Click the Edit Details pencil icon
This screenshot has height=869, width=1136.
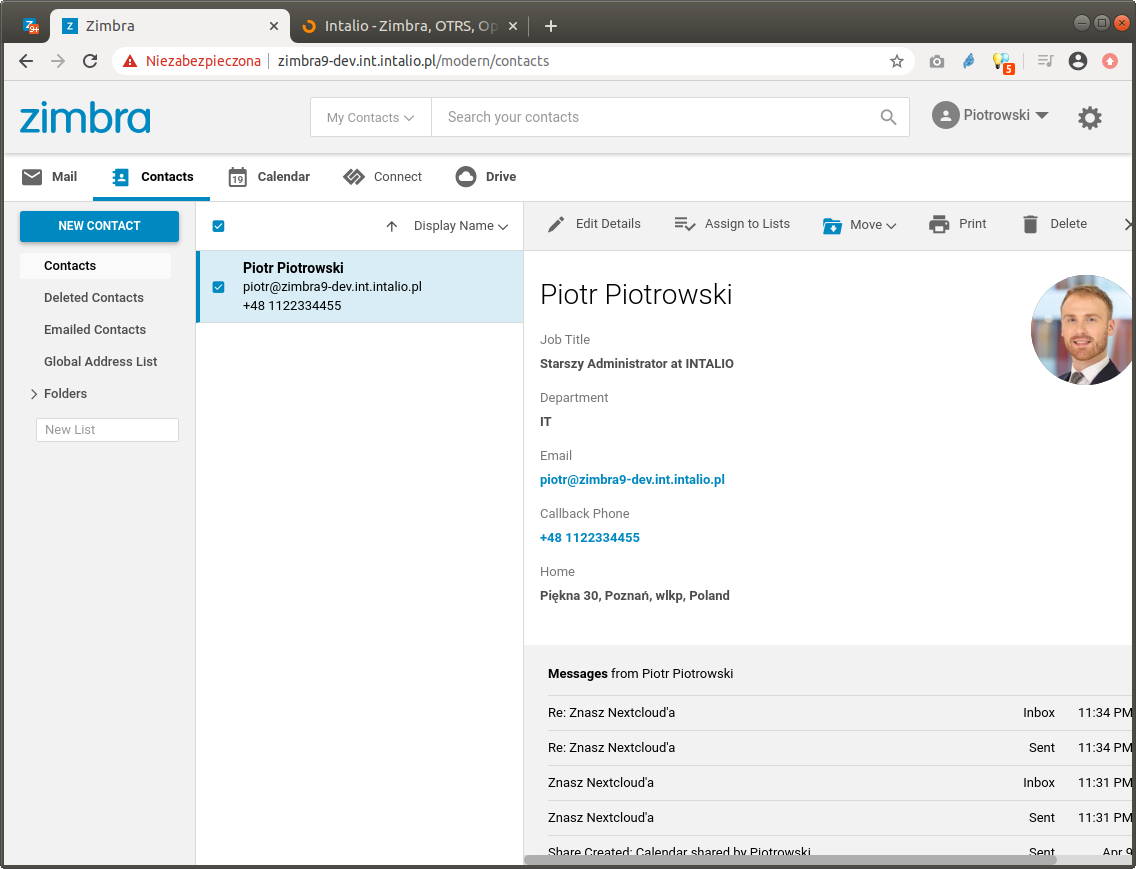(x=556, y=224)
